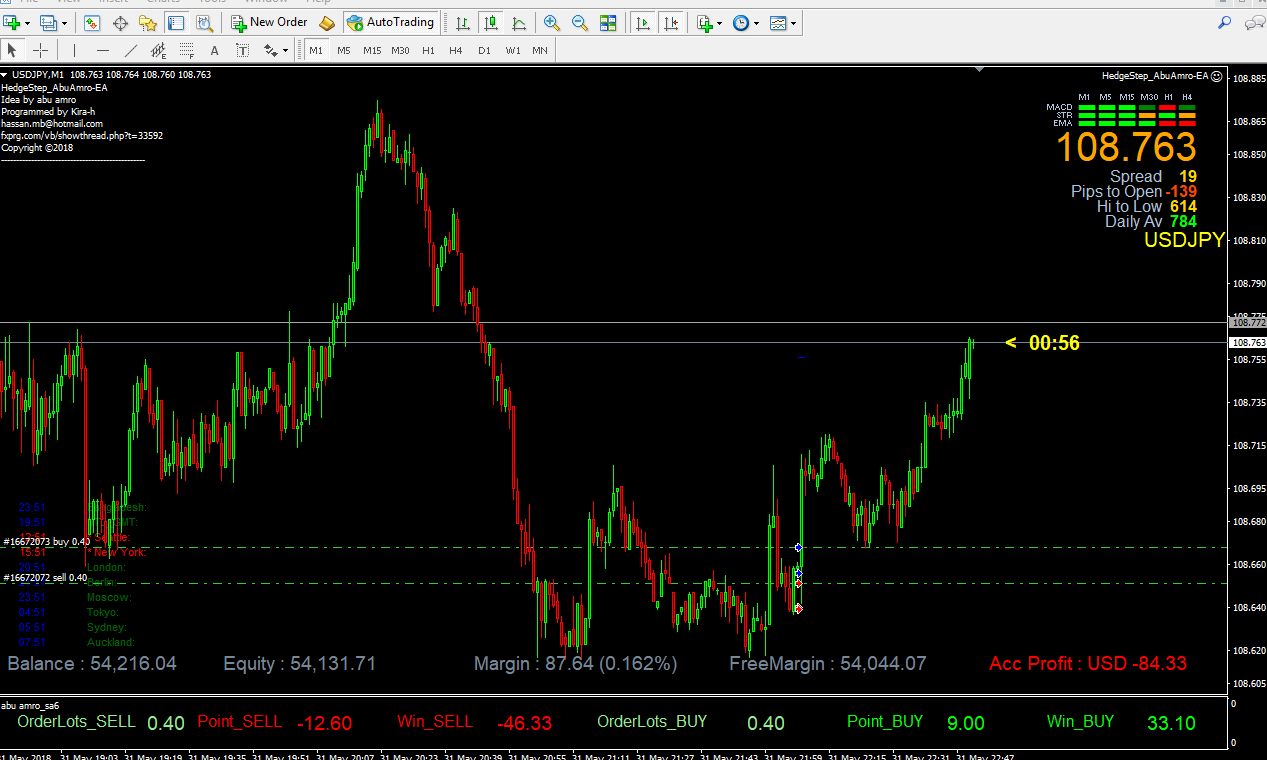1267x760 pixels.
Task: Zoom out of the chart
Action: point(579,22)
